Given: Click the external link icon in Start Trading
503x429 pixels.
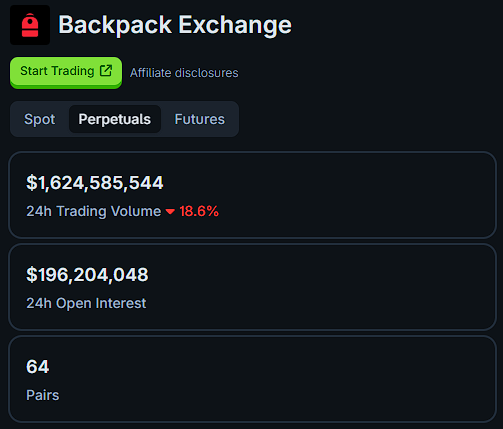Looking at the screenshot, I should click(106, 71).
